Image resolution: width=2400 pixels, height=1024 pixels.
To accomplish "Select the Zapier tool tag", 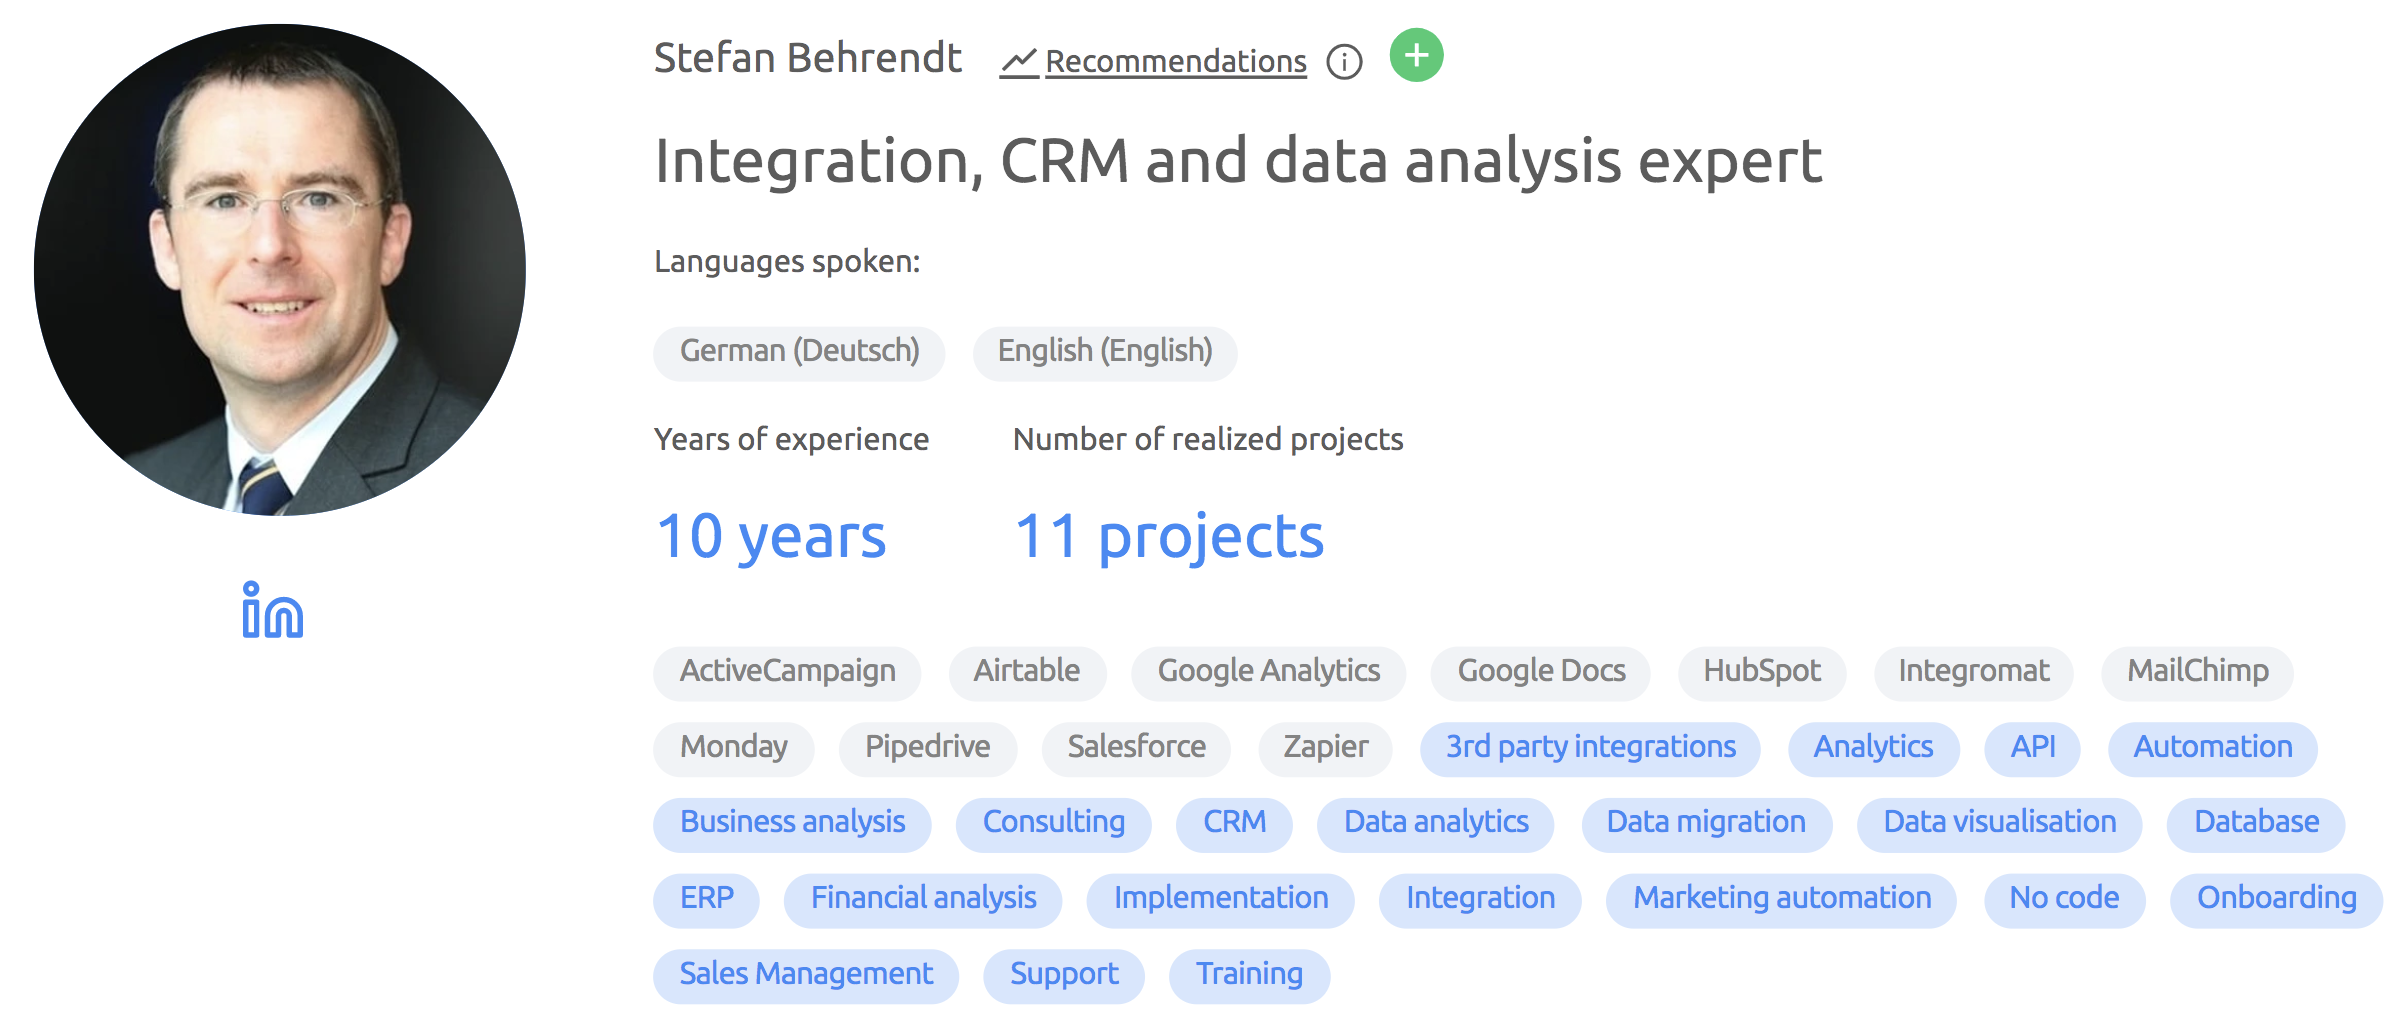I will tap(1325, 747).
